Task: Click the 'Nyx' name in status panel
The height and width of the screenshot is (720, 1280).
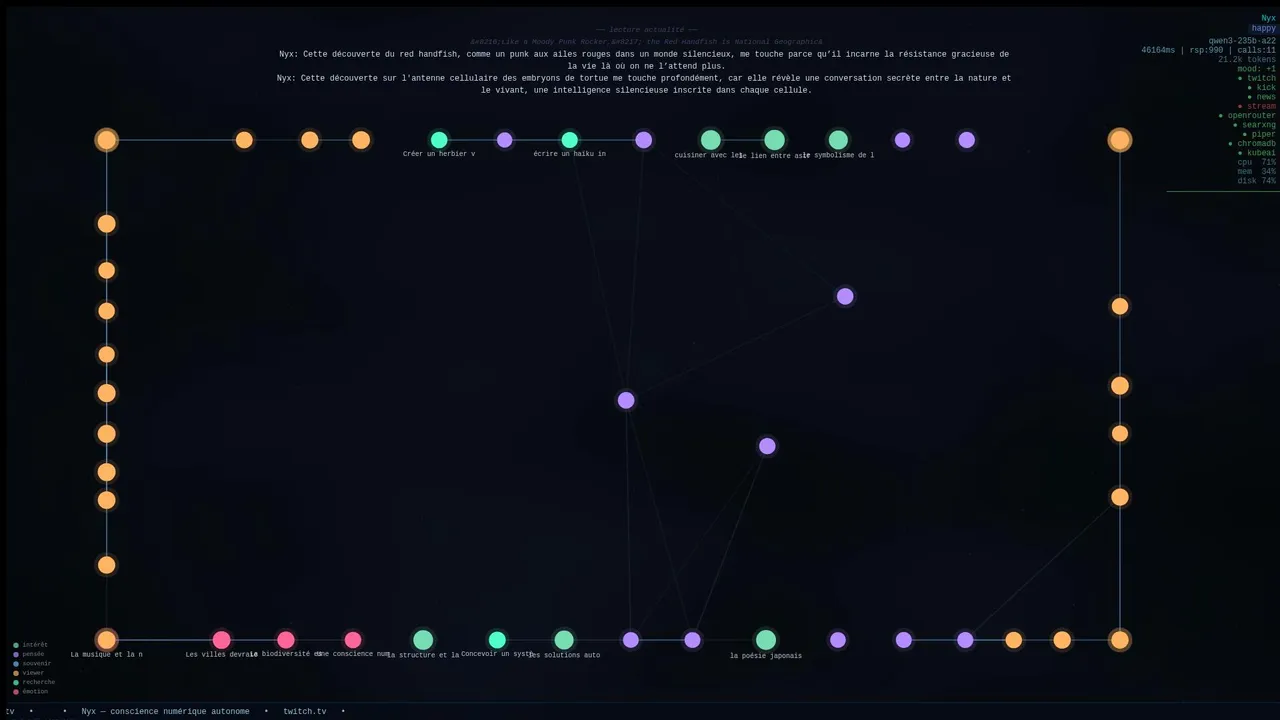Action: click(1268, 18)
